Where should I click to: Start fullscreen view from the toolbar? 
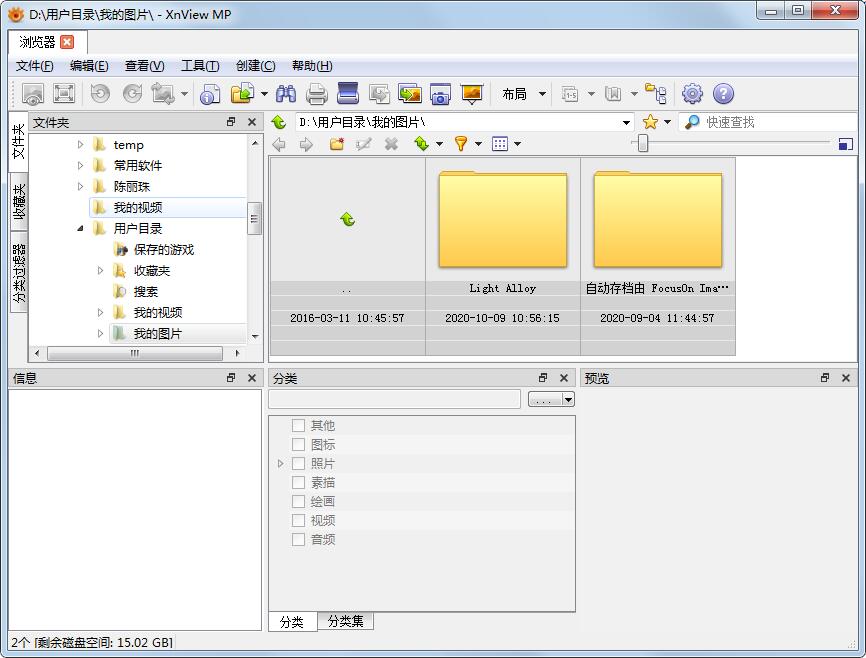(x=65, y=93)
